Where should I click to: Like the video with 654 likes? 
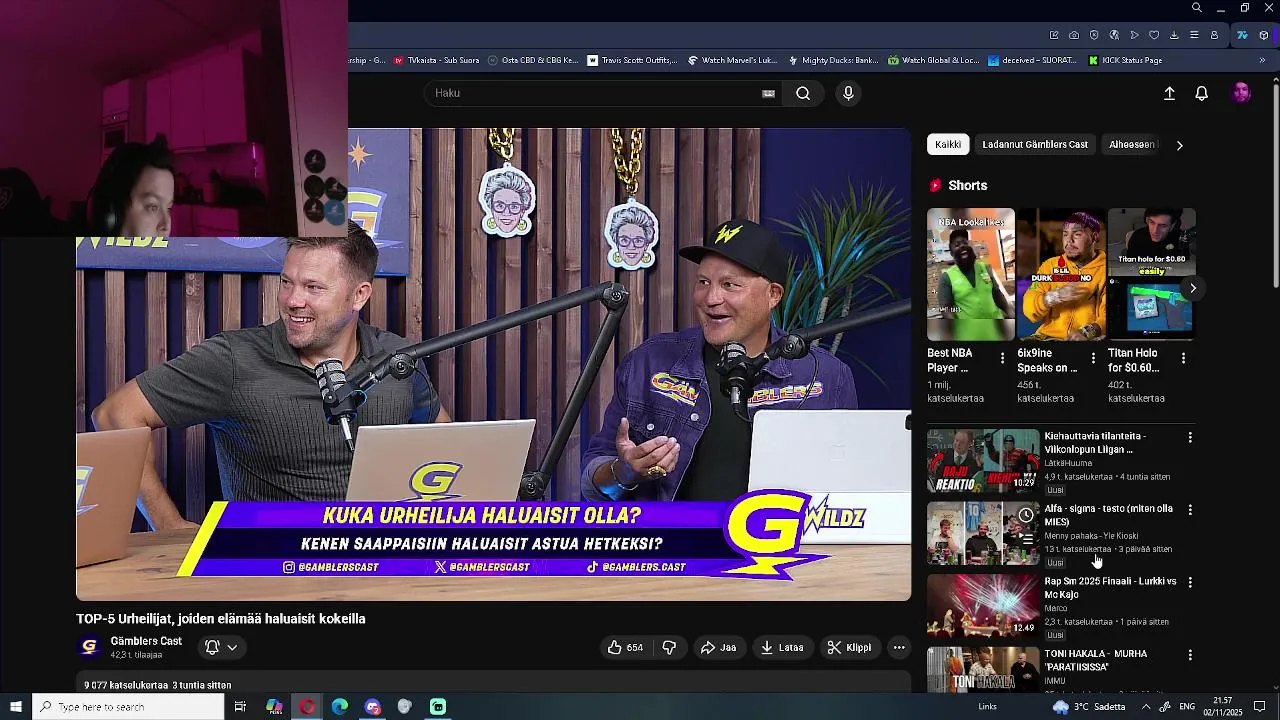point(625,647)
